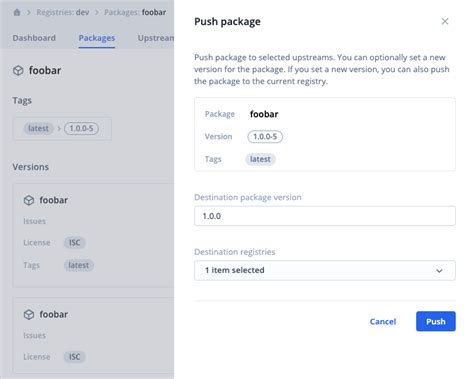Click cube icon in first foobar version card
474x379 pixels.
point(29,200)
